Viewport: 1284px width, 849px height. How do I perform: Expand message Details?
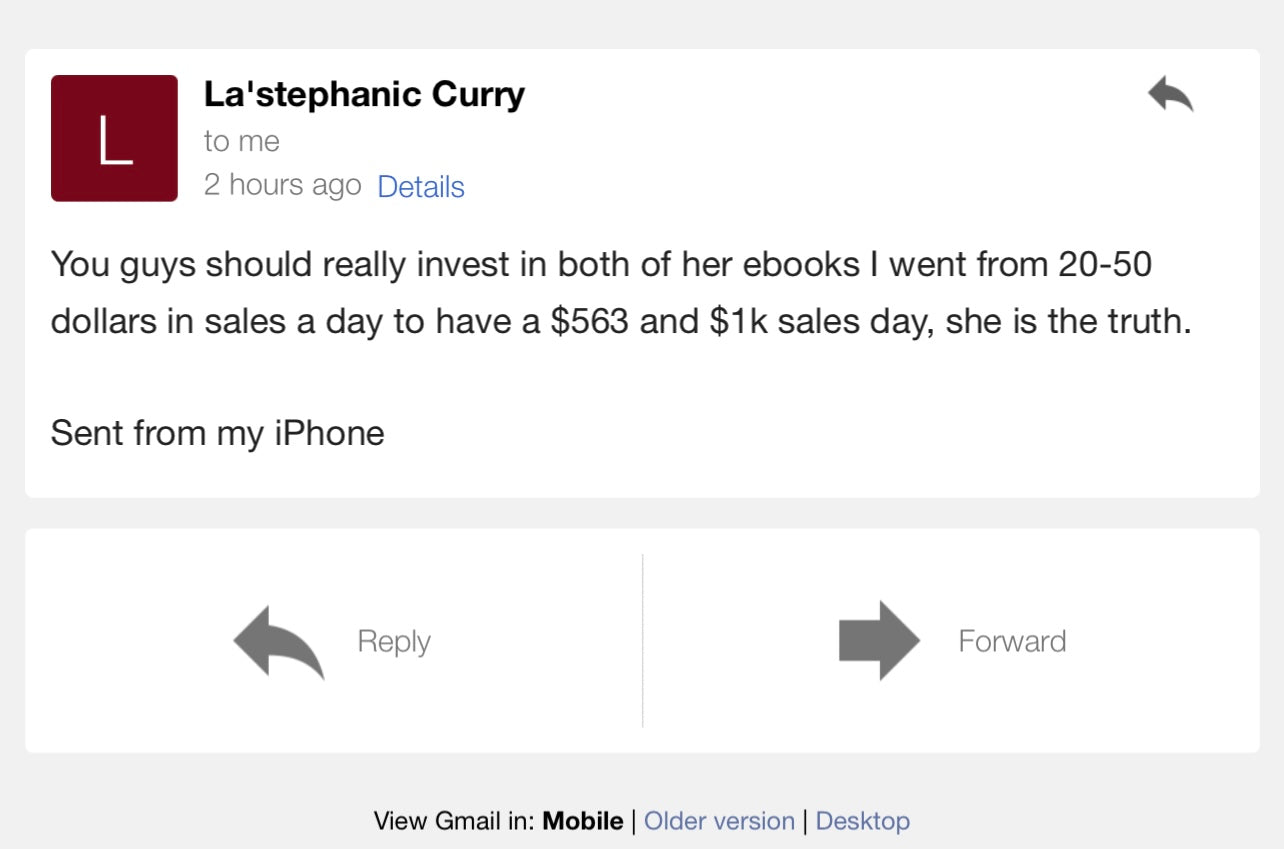click(421, 187)
